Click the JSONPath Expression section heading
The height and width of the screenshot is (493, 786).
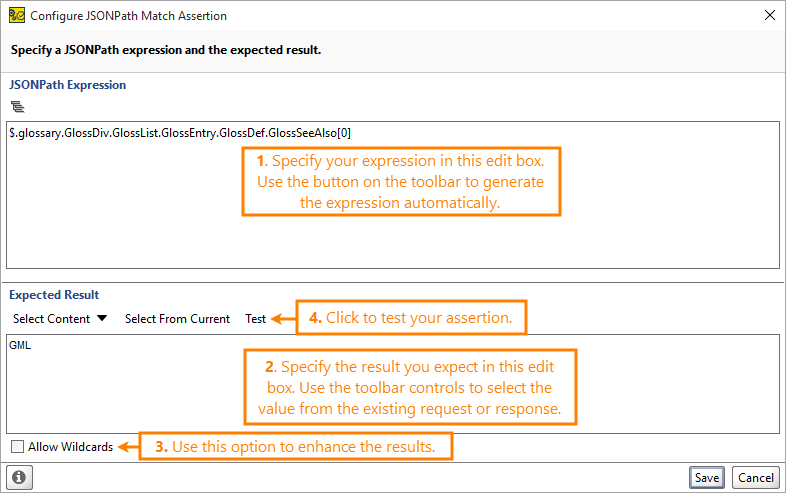point(68,85)
